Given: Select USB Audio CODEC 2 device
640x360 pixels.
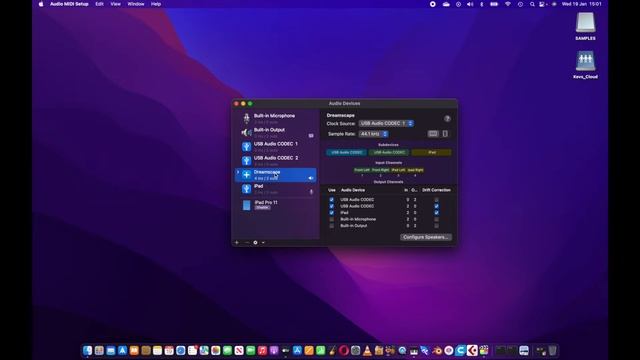Looking at the screenshot, I should click(276, 160).
